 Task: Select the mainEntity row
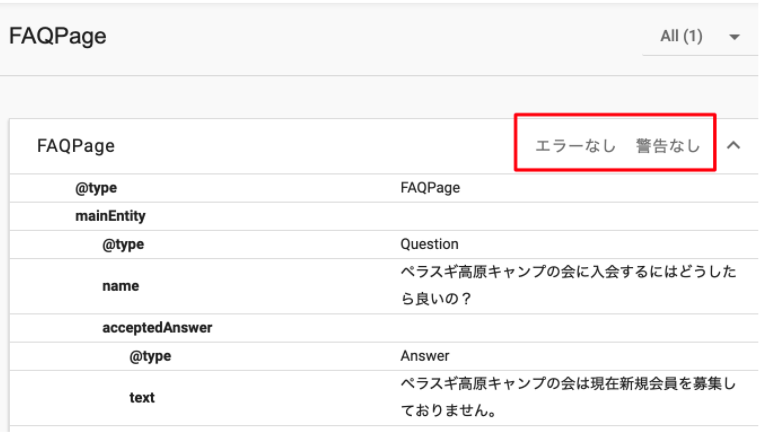coord(109,215)
